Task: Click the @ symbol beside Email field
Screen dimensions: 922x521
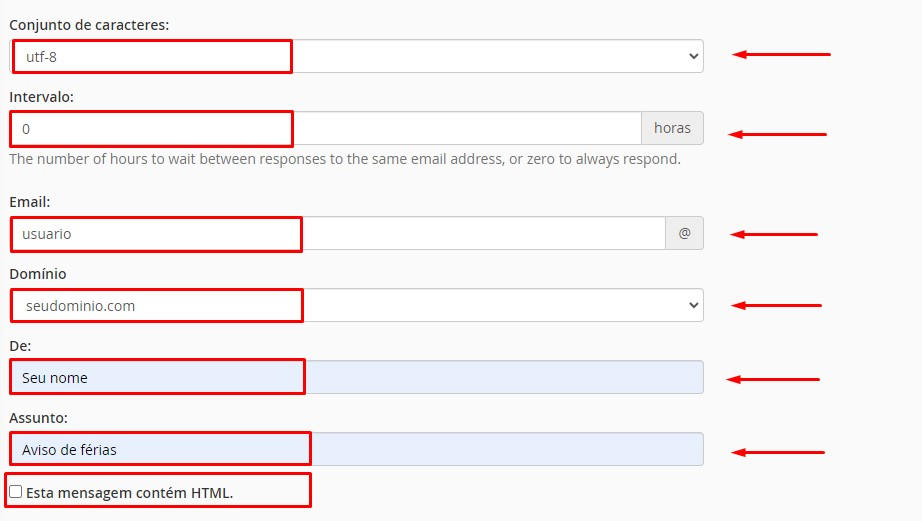Action: [x=684, y=233]
